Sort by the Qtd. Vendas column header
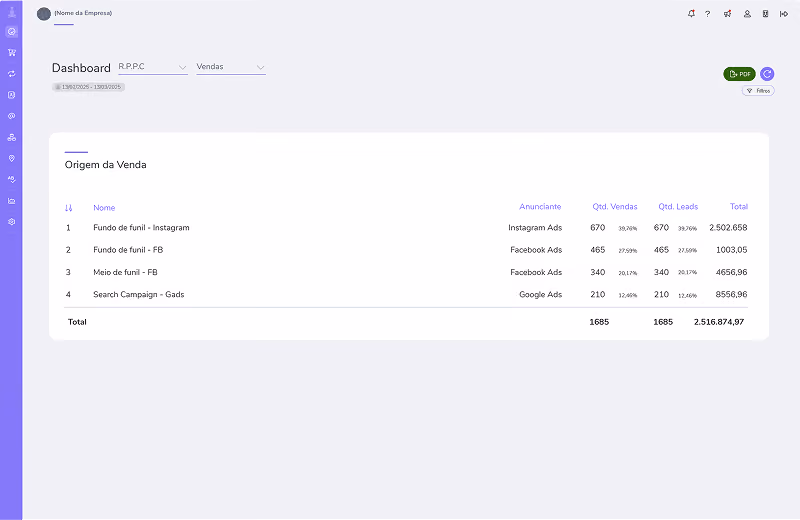This screenshot has width=800, height=520. pos(615,207)
